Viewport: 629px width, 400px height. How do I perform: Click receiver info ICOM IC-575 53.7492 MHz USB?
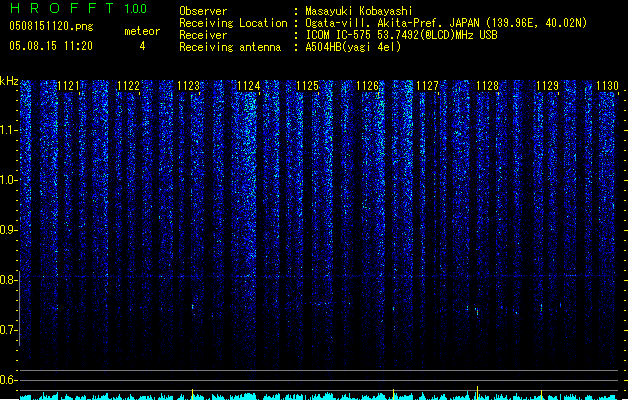click(402, 35)
